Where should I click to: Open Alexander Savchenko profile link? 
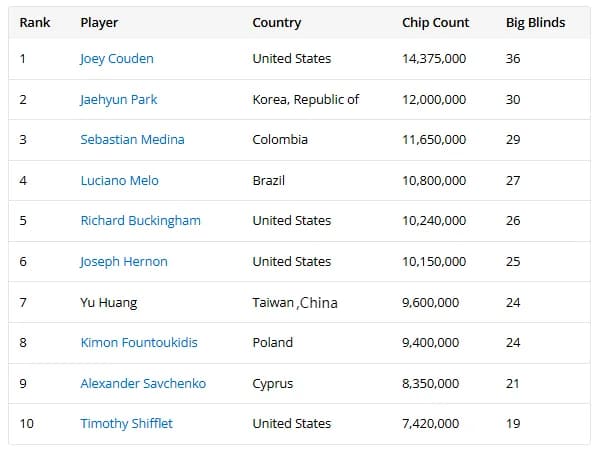coord(143,384)
